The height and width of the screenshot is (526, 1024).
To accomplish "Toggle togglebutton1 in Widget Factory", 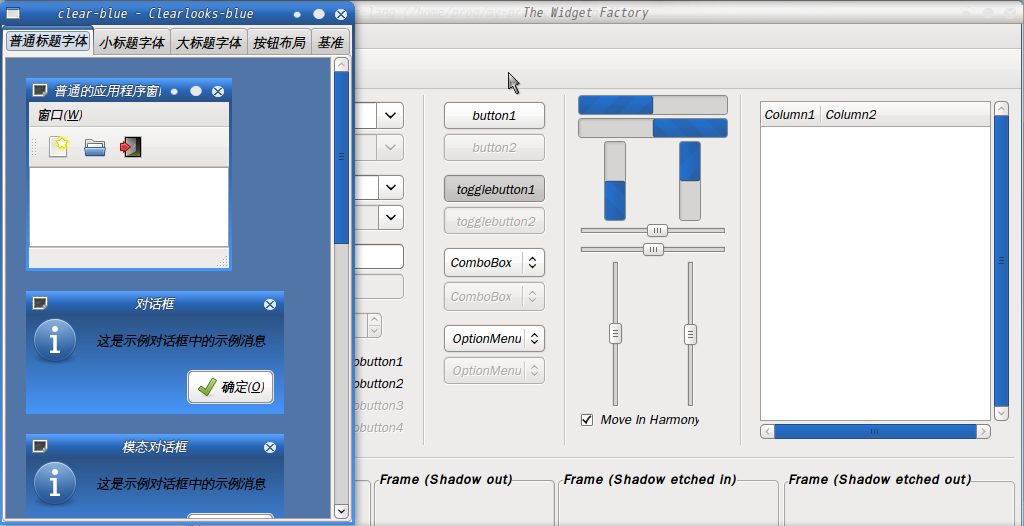I will click(x=494, y=189).
